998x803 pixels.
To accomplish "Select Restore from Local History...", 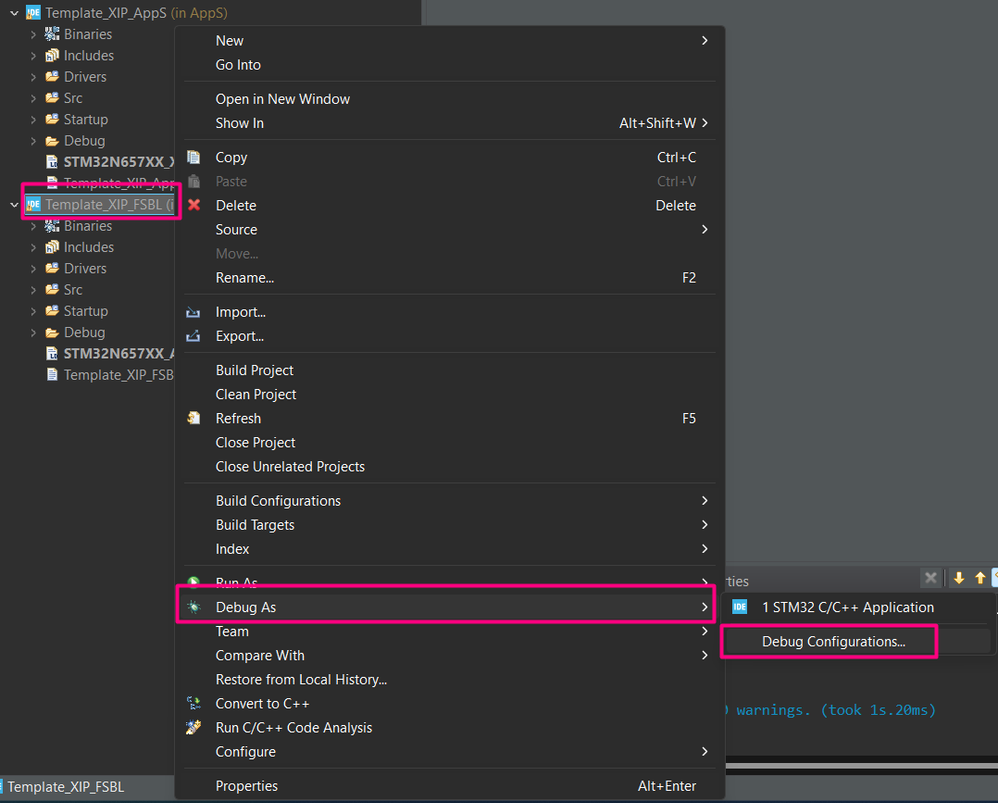I will tap(449, 680).
